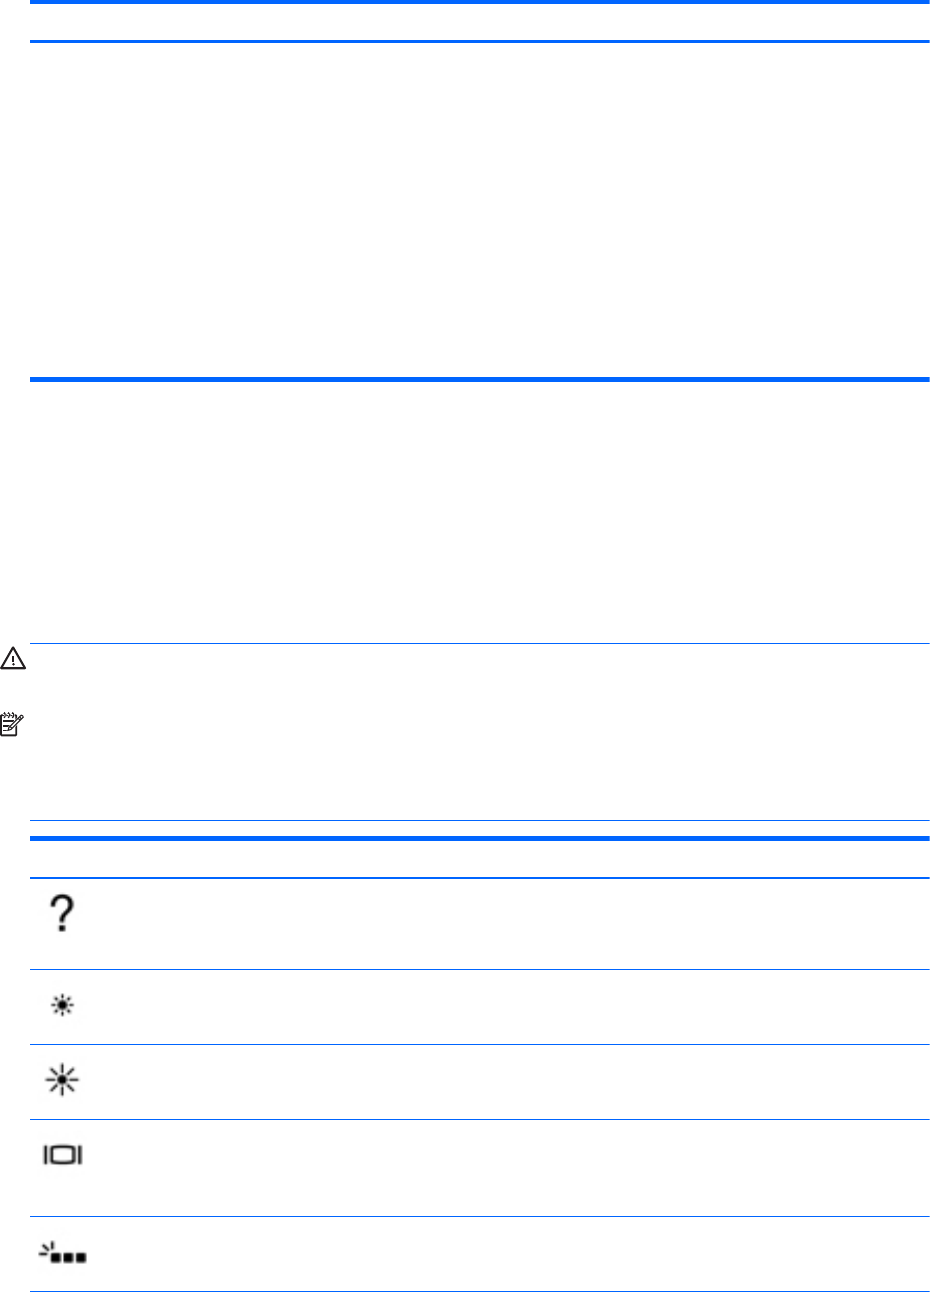The width and height of the screenshot is (930, 1292).
Task: Click the note pad icon
Action: click(12, 725)
